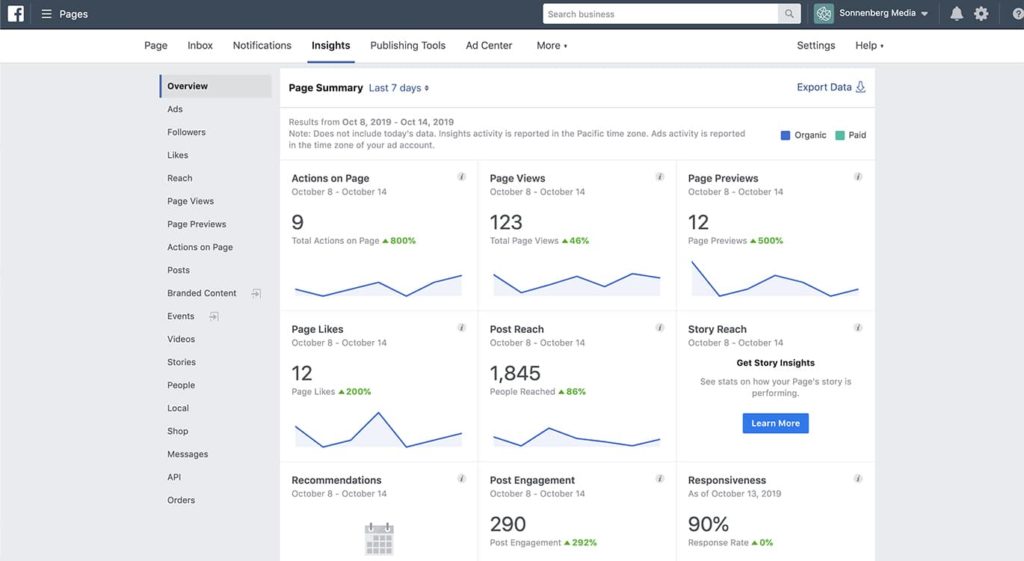This screenshot has width=1024, height=561.
Task: Click the Page Views line chart
Action: [577, 283]
